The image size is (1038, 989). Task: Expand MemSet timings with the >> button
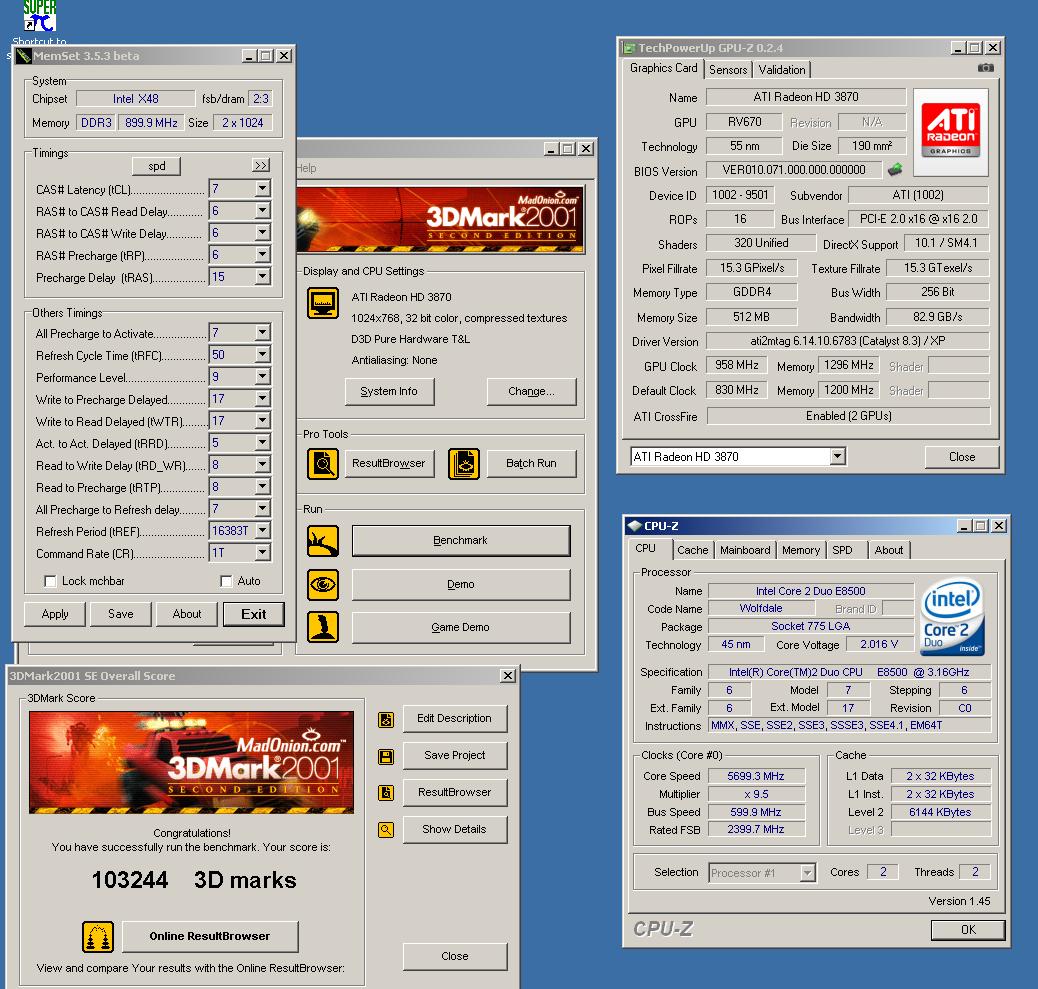tap(261, 165)
